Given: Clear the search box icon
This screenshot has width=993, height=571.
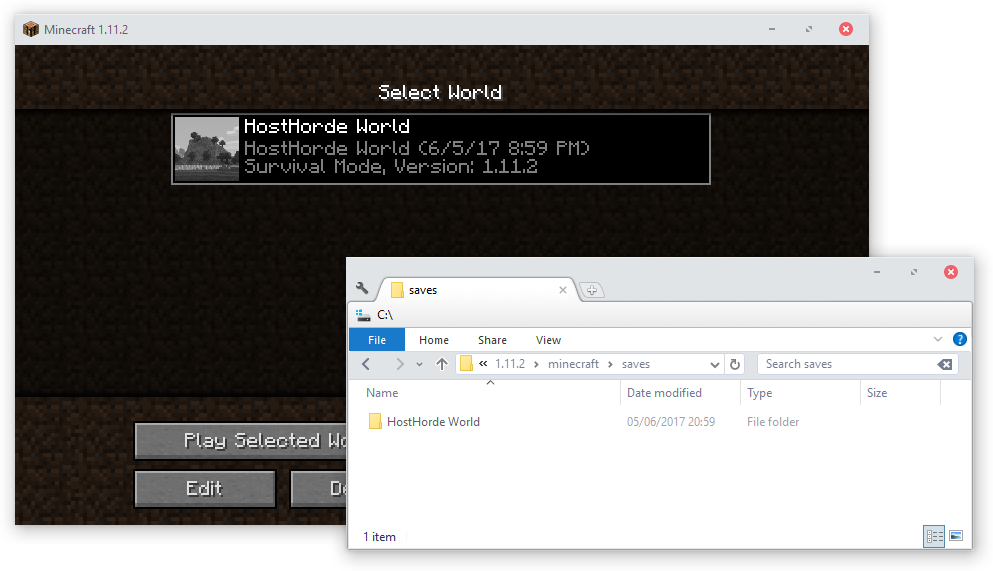Looking at the screenshot, I should [x=945, y=364].
